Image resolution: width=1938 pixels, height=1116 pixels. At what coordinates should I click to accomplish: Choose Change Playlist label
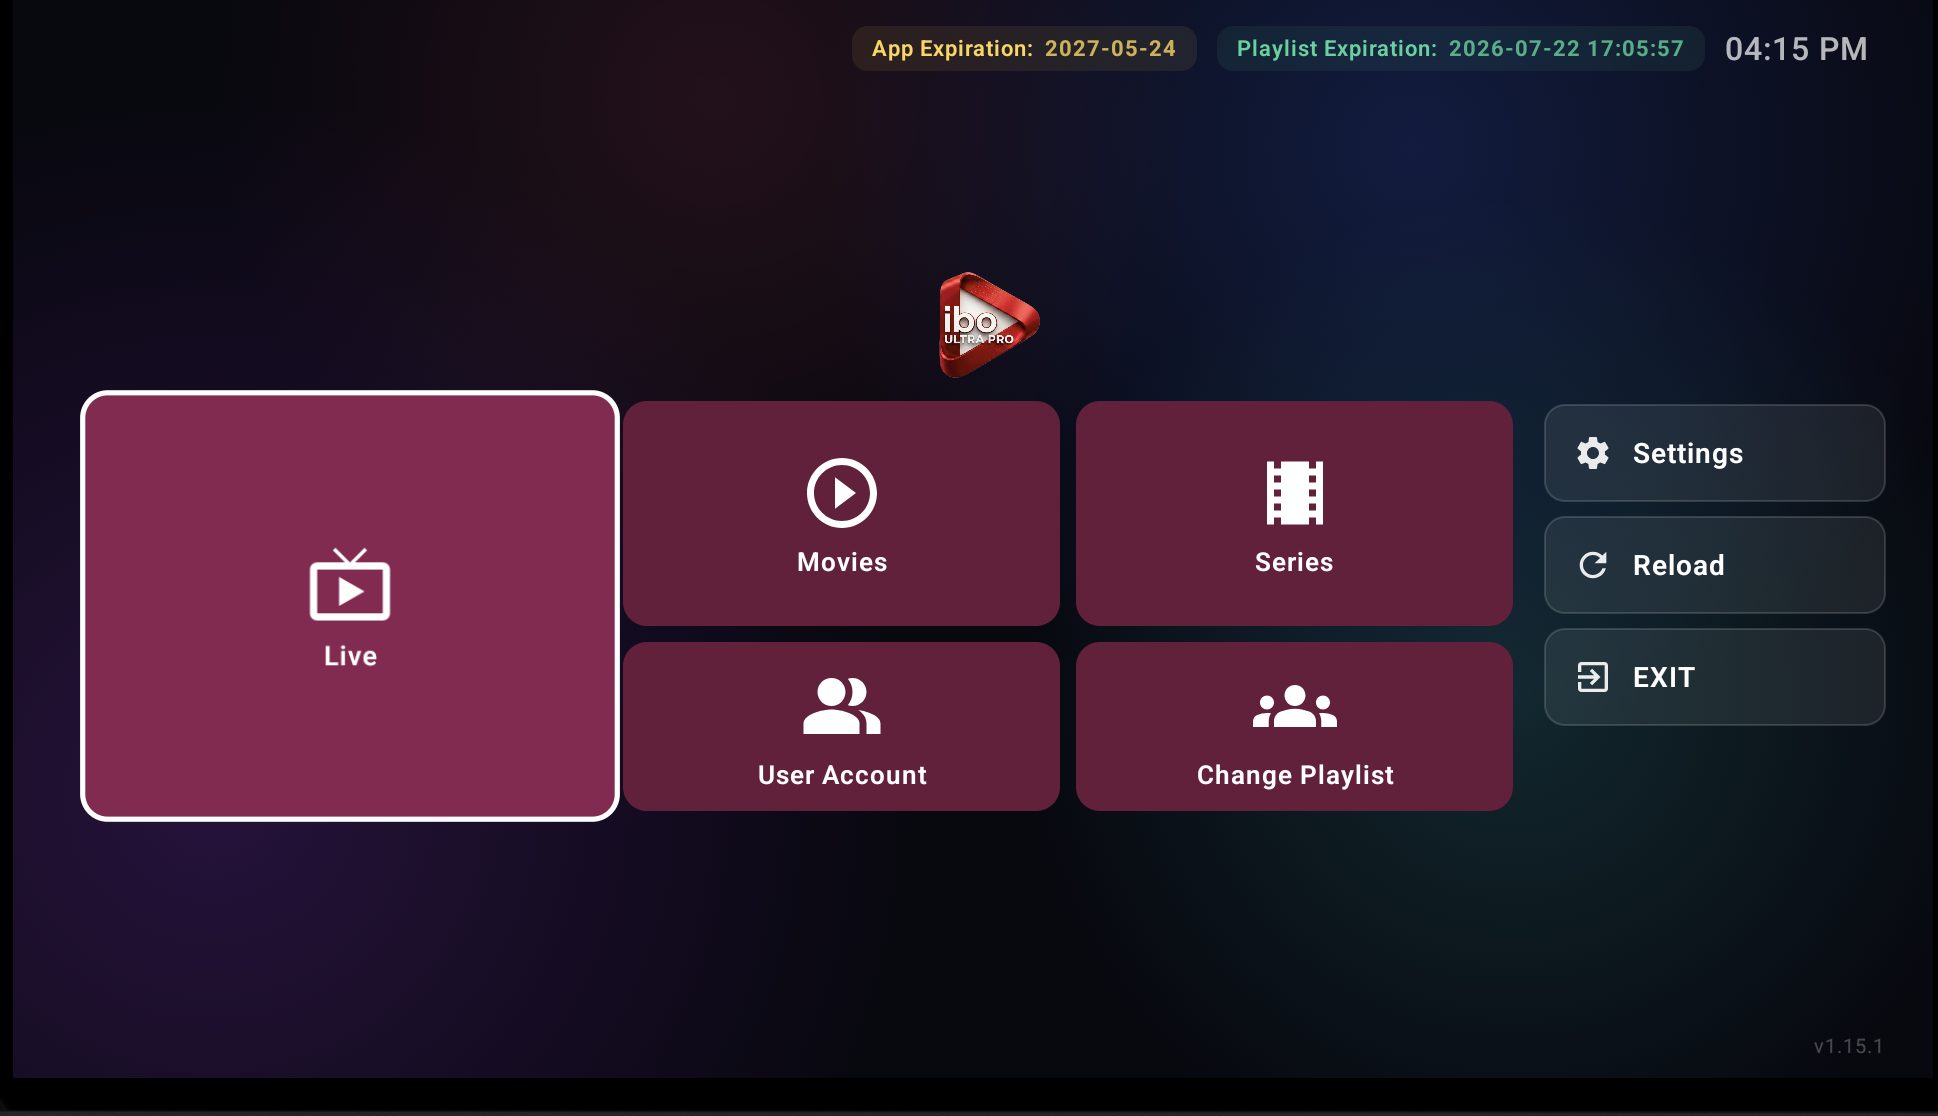tap(1295, 775)
